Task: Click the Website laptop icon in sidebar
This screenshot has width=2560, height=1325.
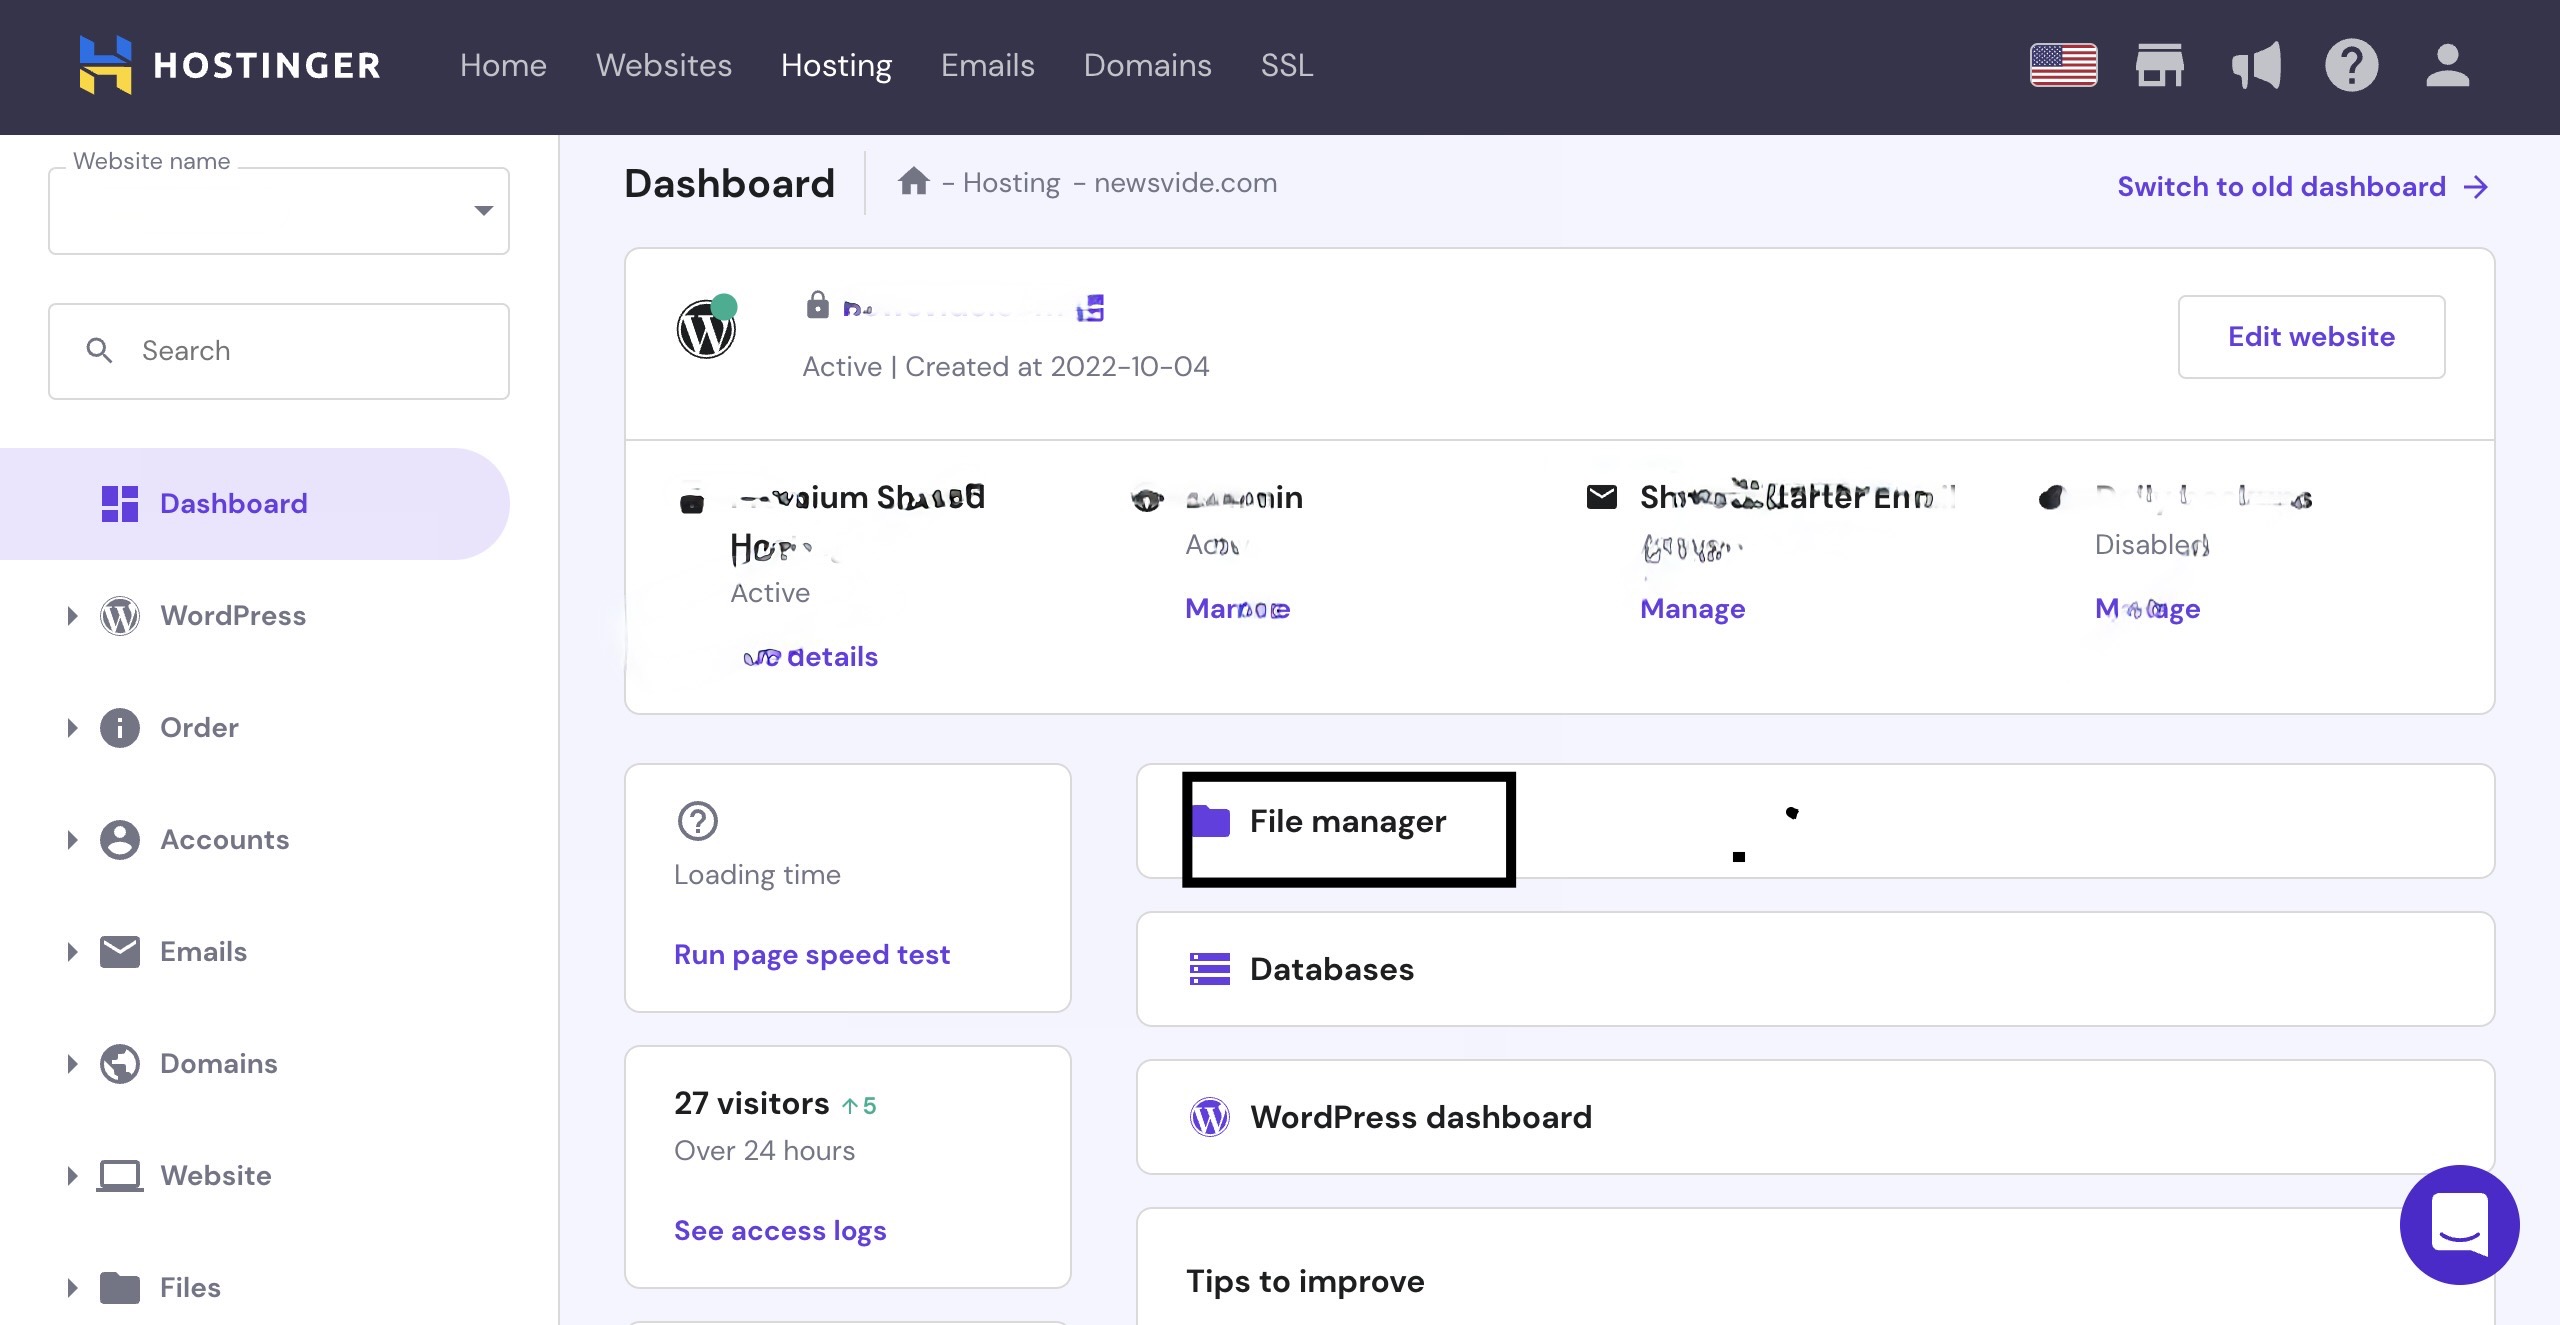Action: point(120,1176)
